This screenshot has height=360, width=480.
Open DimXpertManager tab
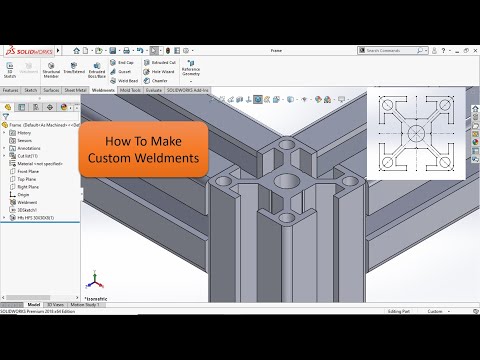50,107
